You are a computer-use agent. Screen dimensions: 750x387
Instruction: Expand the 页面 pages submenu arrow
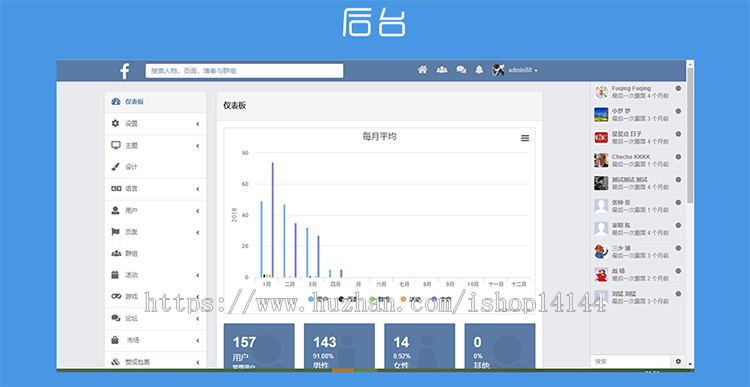click(198, 232)
